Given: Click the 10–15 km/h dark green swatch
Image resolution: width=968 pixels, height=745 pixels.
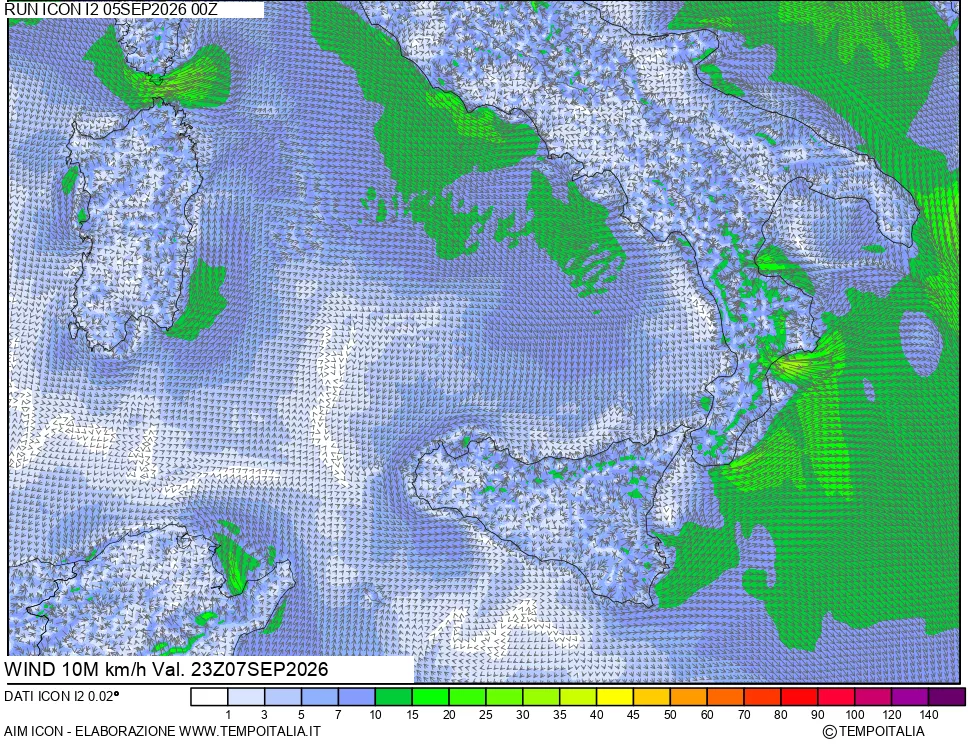Looking at the screenshot, I should (393, 697).
